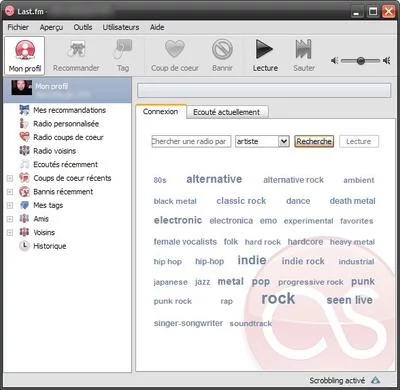Image resolution: width=400 pixels, height=390 pixels.
Task: Open the artiste search type dropdown
Action: [x=262, y=141]
